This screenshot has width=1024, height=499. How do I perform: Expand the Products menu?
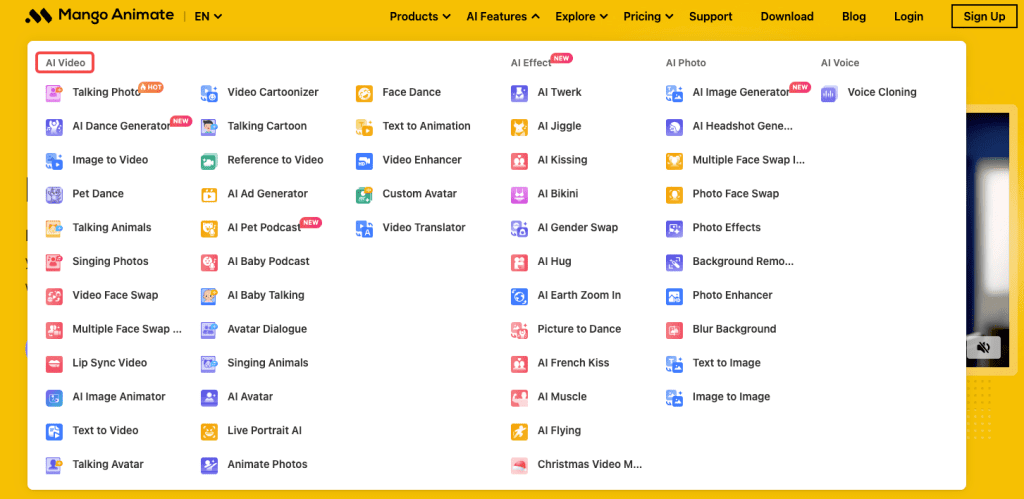click(x=420, y=17)
